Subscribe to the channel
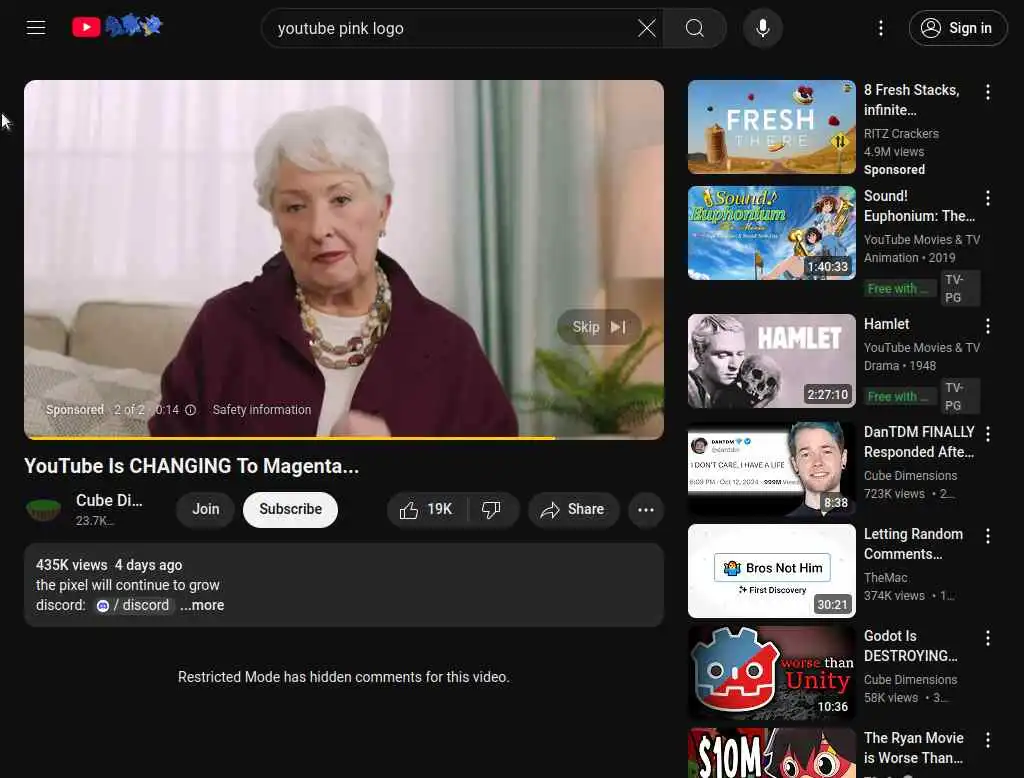Viewport: 1024px width, 778px height. [x=291, y=510]
